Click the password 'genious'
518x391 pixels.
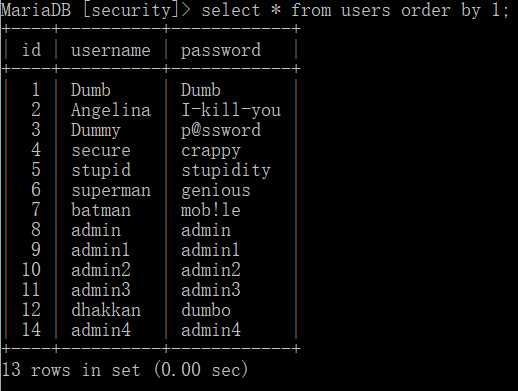coord(216,191)
